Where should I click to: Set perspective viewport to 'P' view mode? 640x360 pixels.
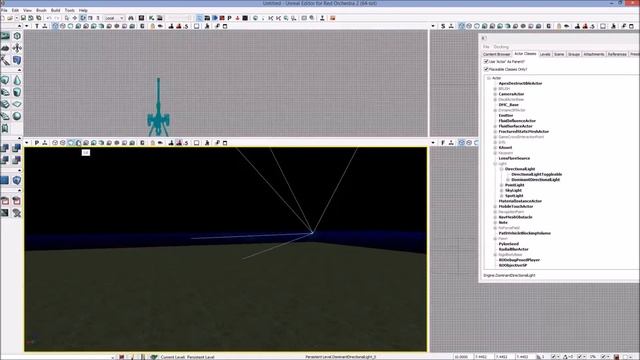[x=37, y=143]
